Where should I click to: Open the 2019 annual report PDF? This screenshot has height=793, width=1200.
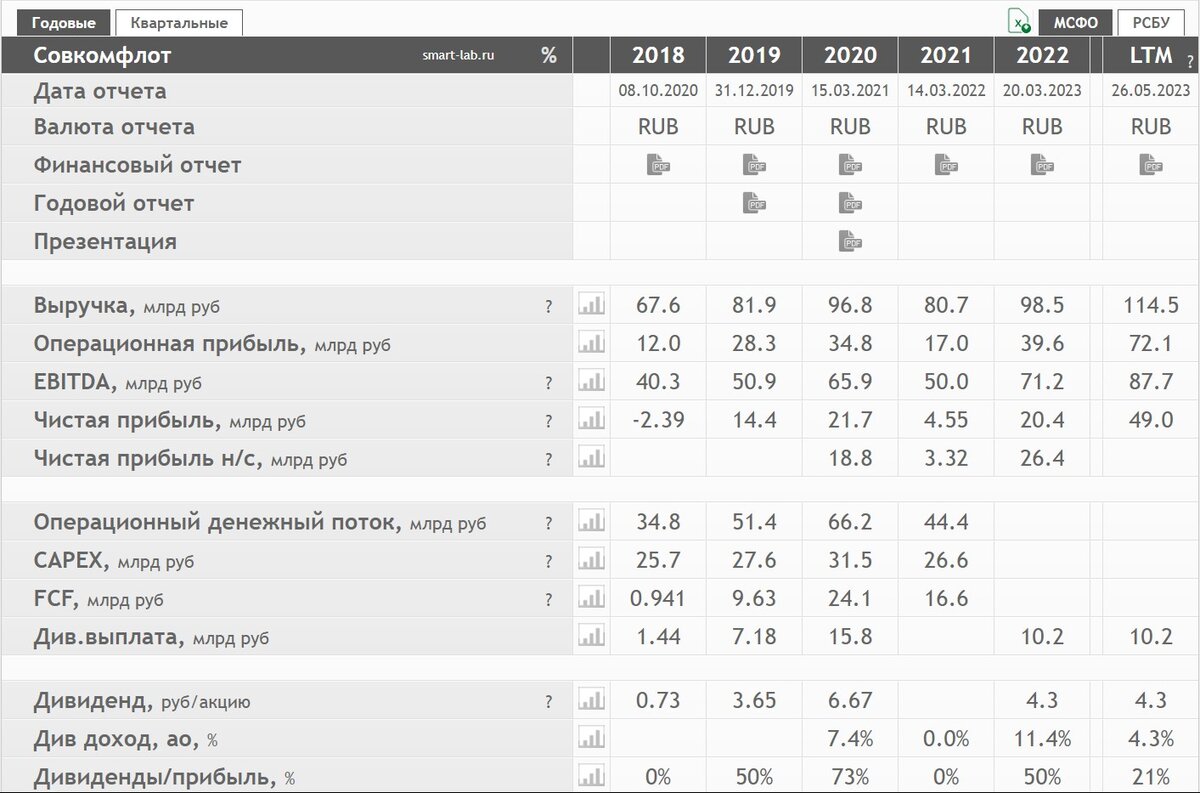tap(754, 203)
